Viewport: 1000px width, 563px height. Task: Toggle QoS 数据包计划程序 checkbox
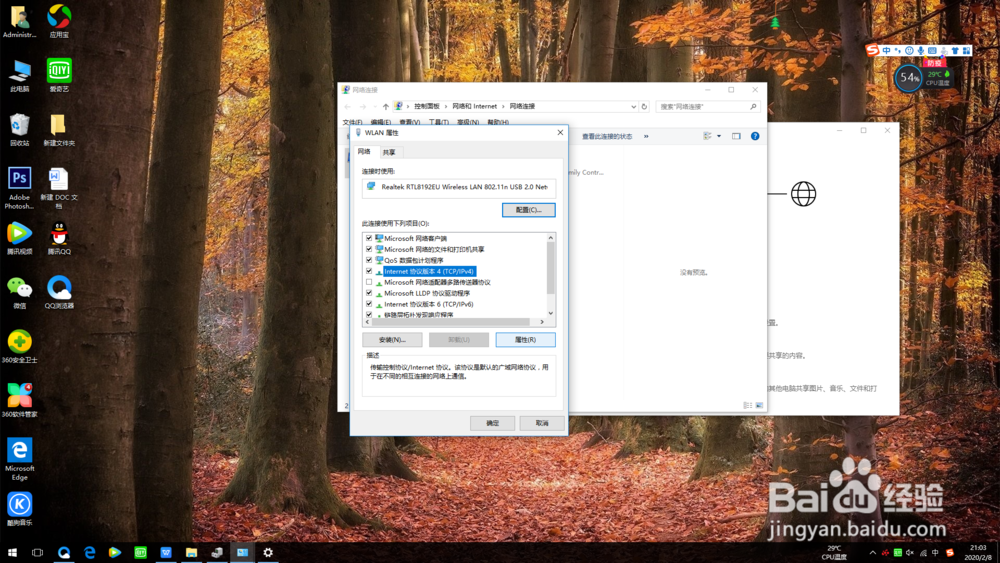[x=369, y=260]
